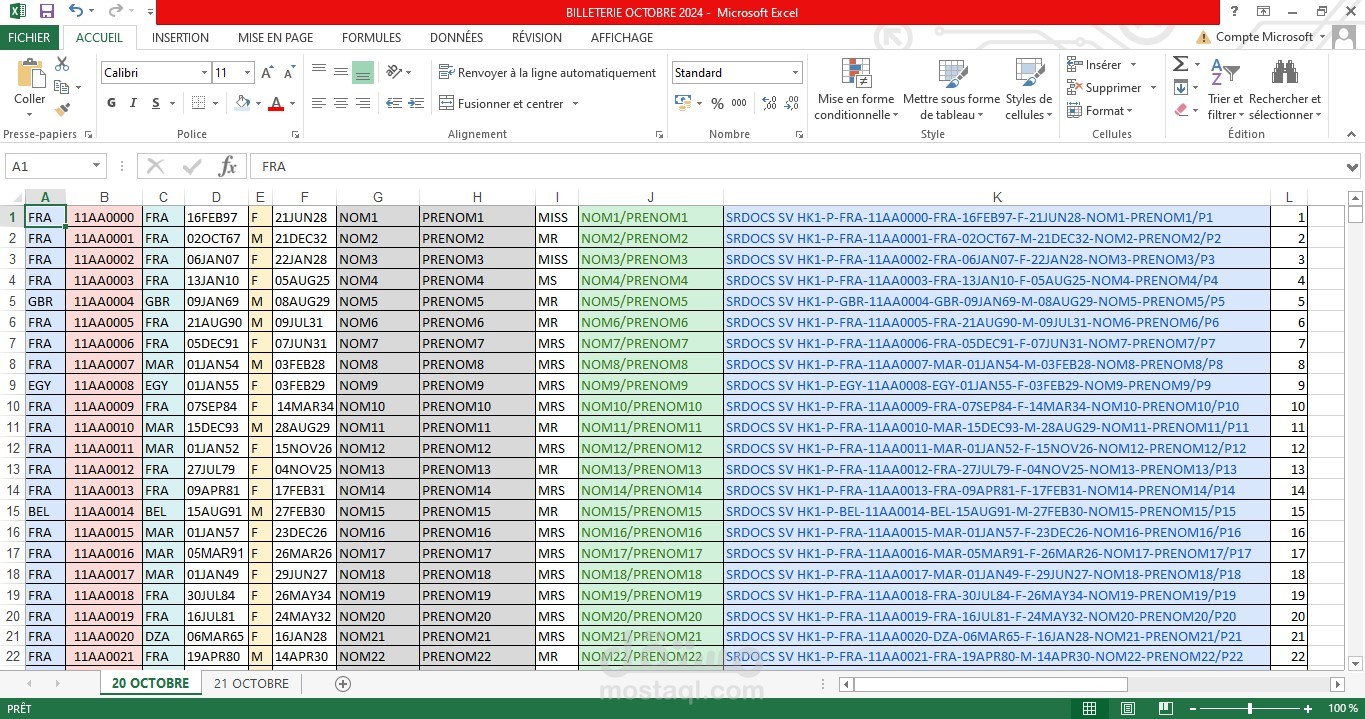Click Insérer cells button
Viewport: 1365px width, 719px height.
coord(1095,64)
